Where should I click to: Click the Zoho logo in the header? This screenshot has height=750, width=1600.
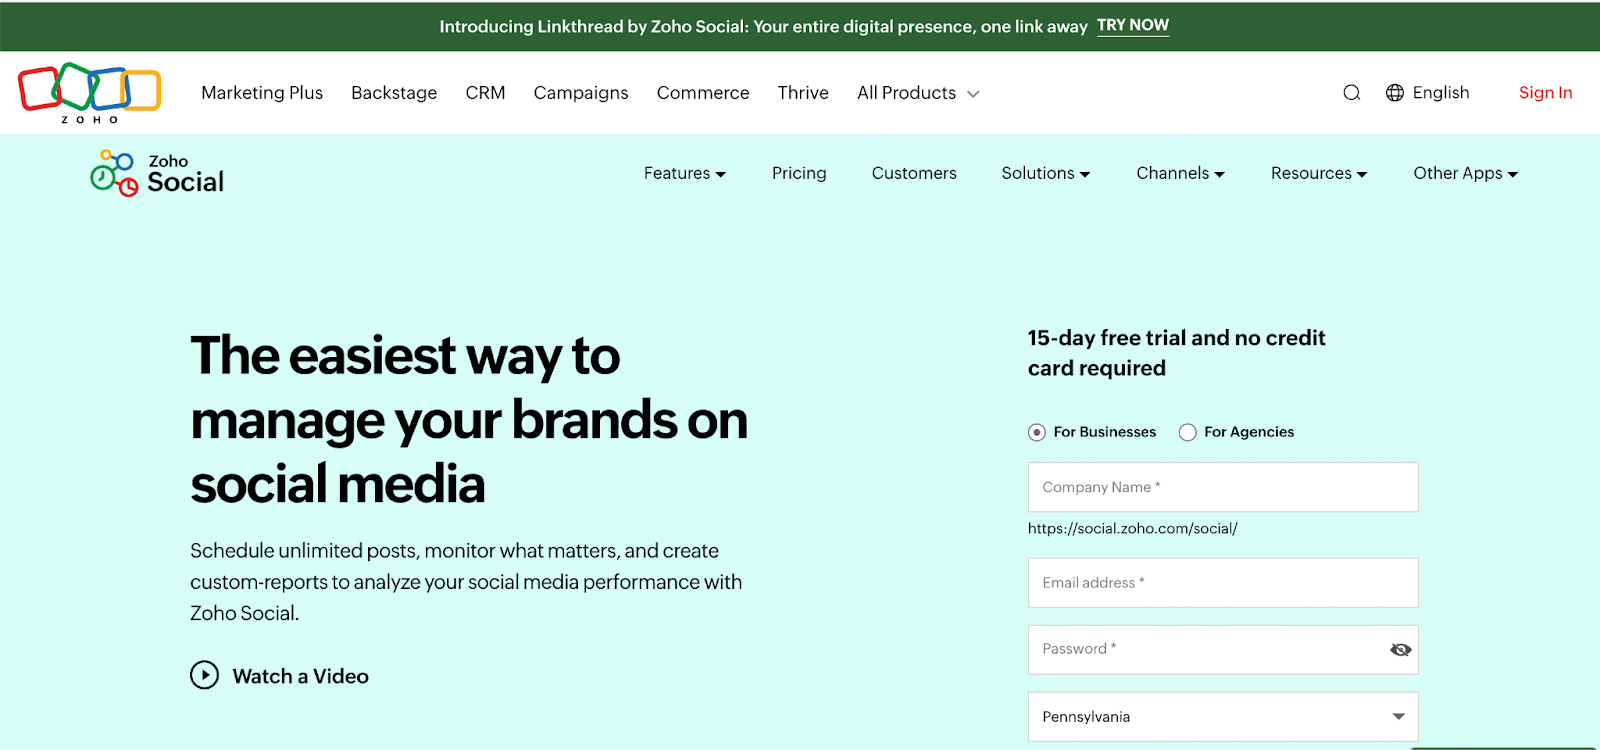[x=89, y=93]
